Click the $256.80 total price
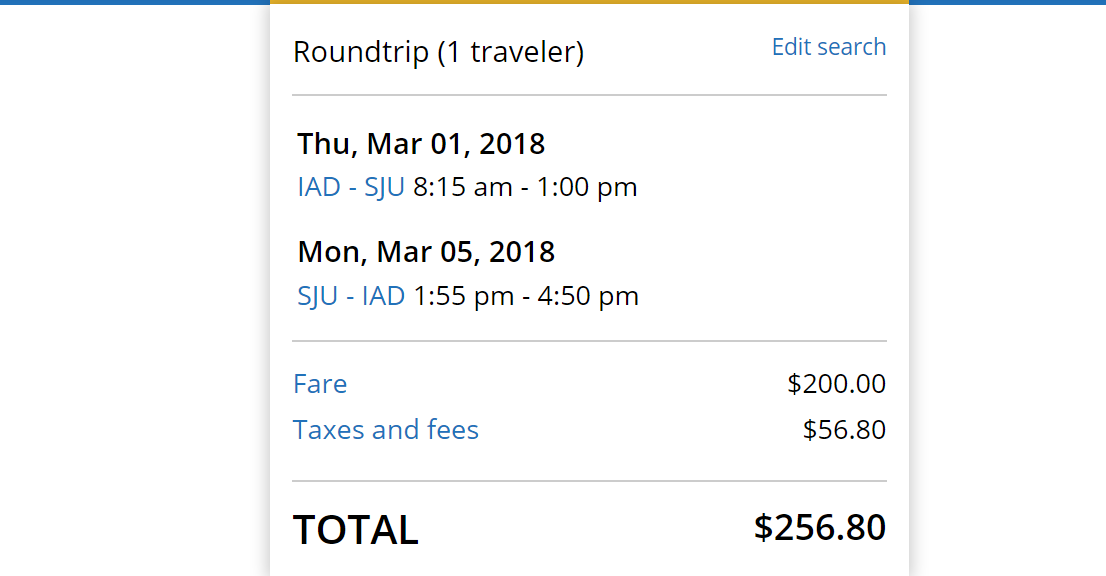 820,528
